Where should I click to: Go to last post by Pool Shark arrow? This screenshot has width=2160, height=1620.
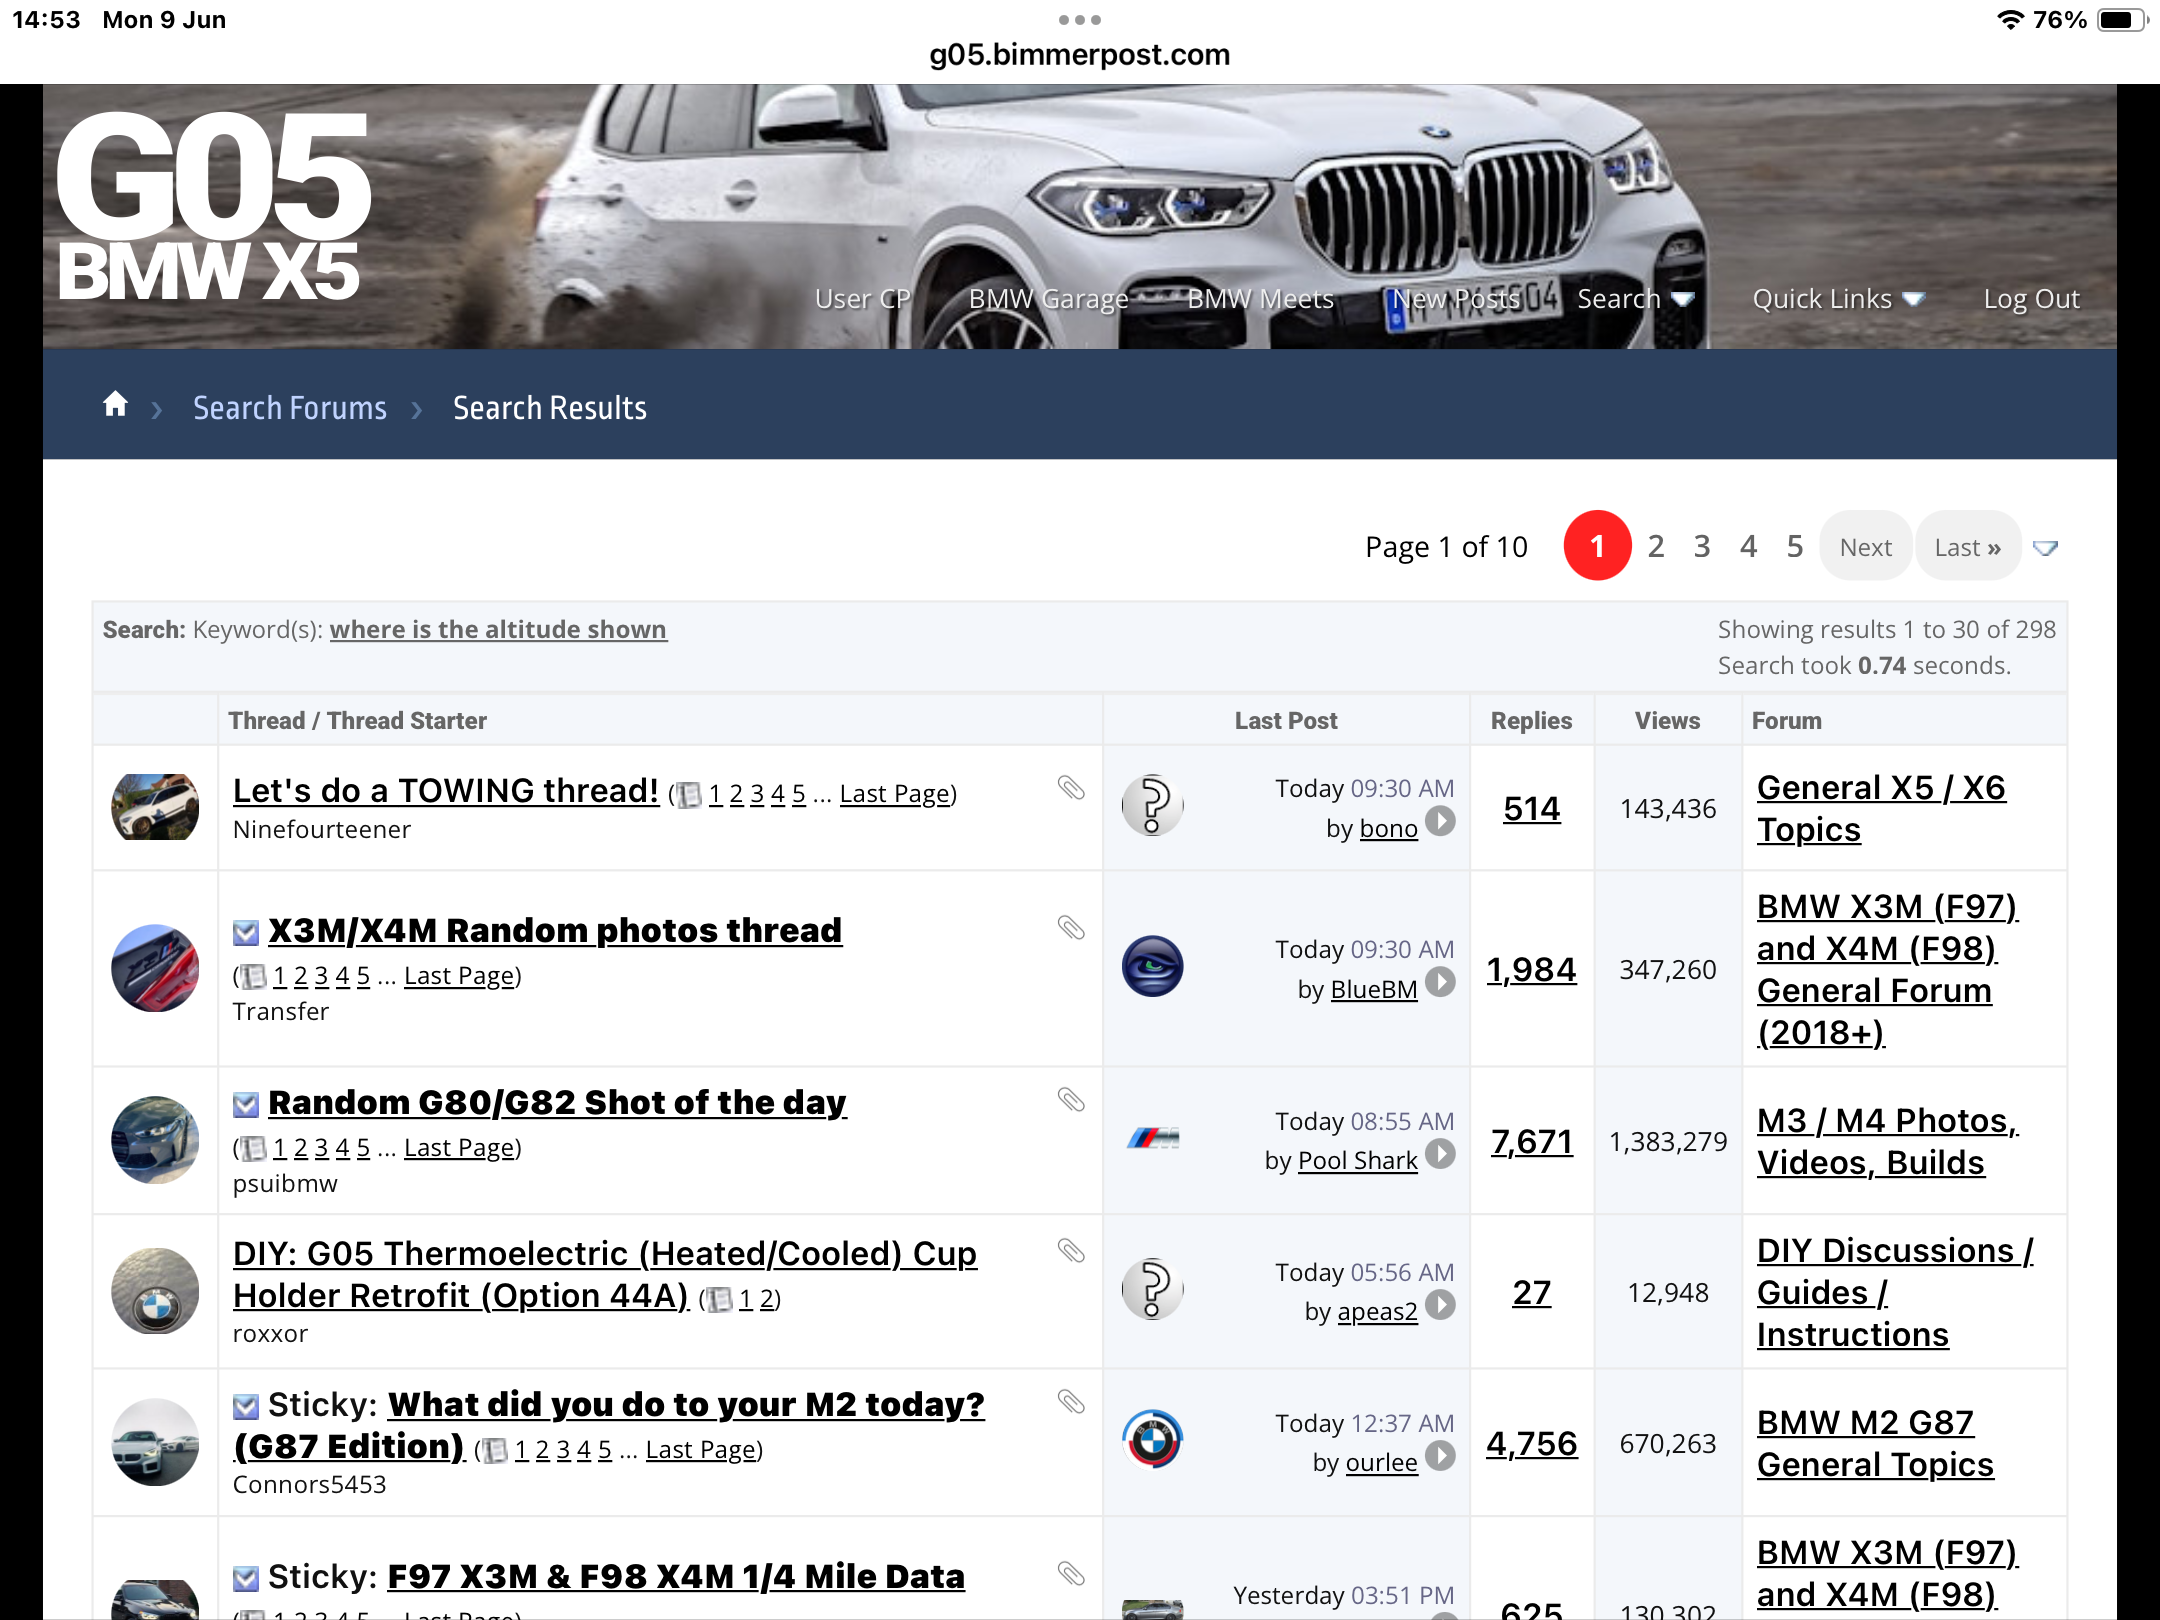click(1440, 1154)
